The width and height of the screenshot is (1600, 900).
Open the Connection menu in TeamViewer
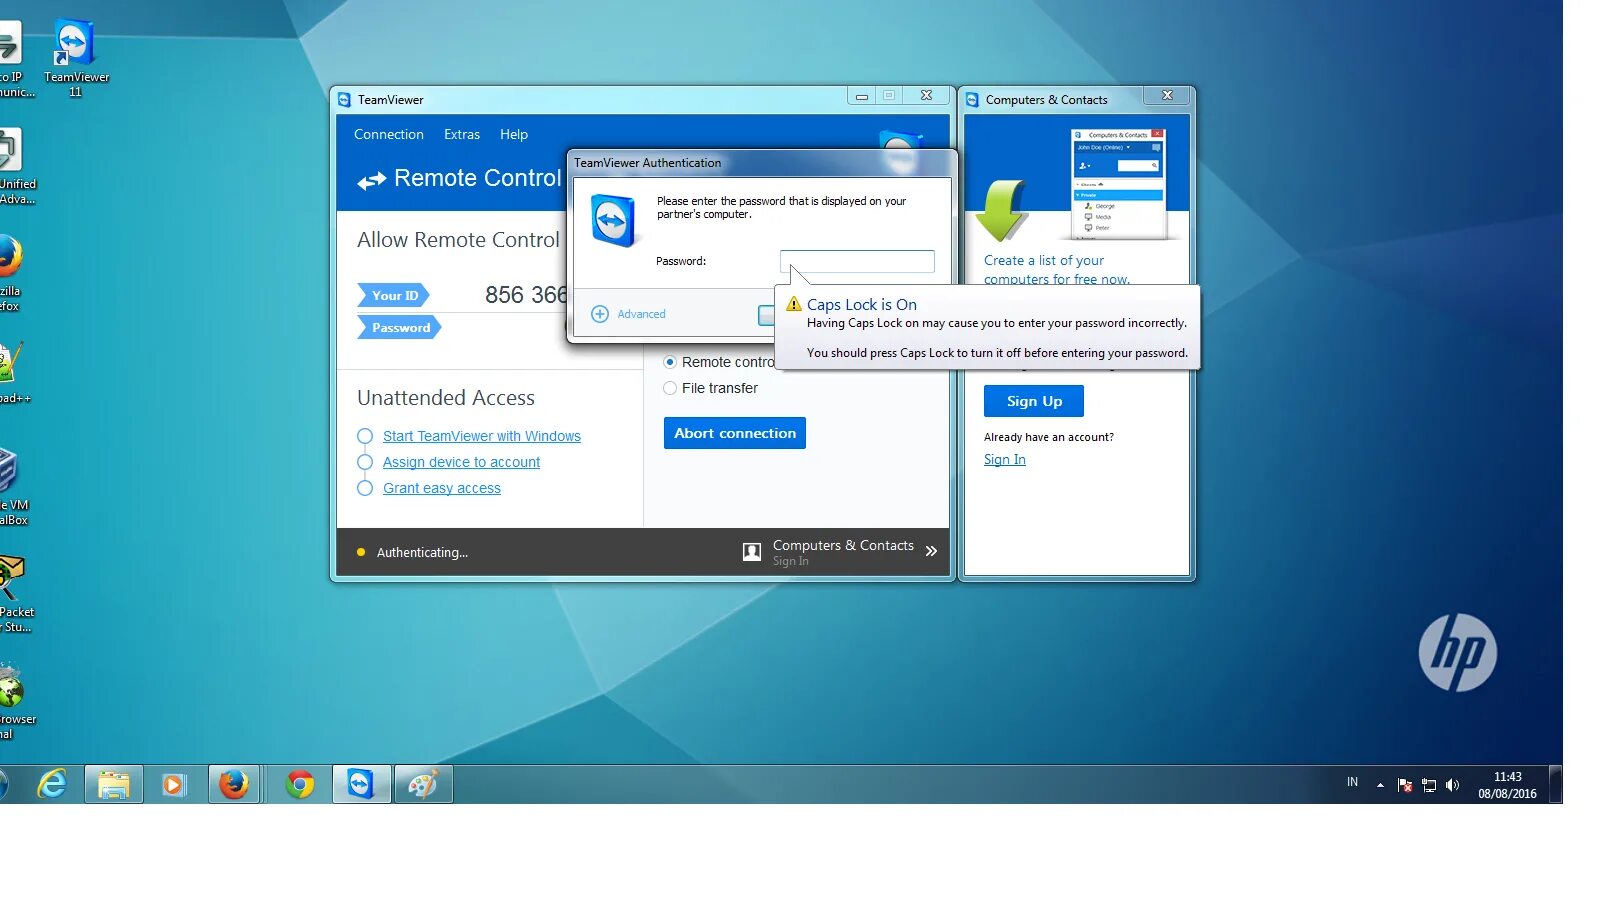coord(388,134)
